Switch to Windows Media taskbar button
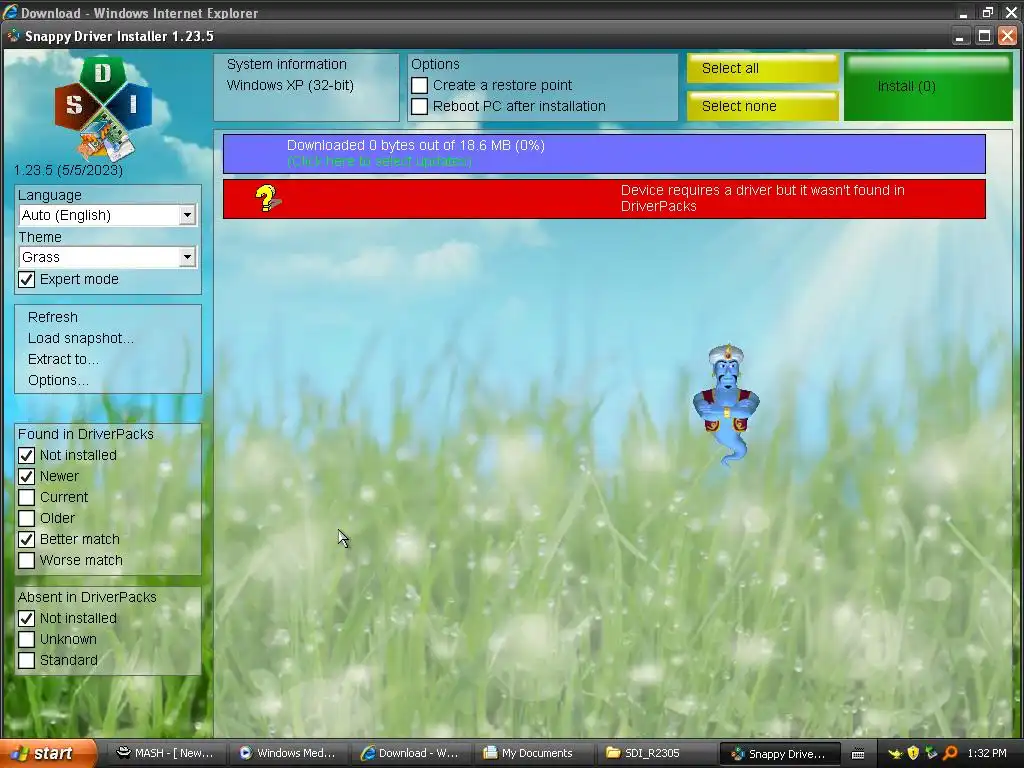 point(287,754)
